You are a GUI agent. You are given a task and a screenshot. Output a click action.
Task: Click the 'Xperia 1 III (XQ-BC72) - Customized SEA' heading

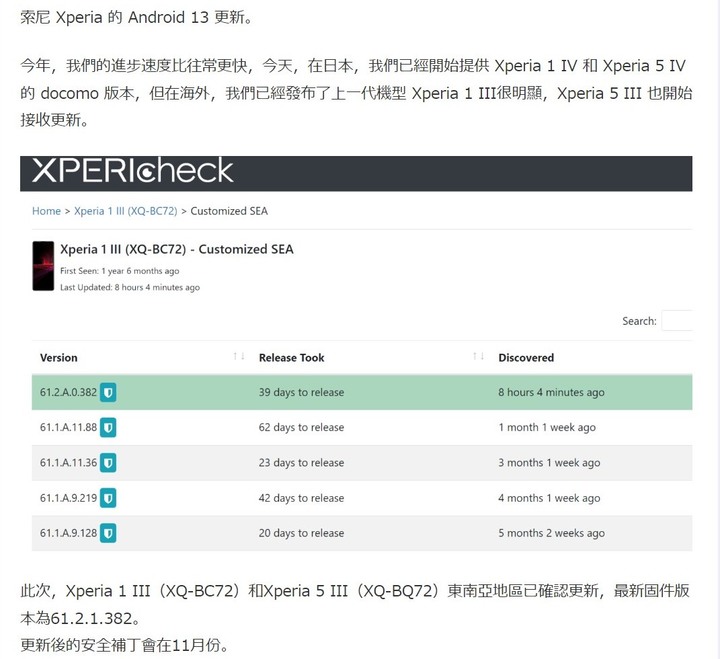coord(177,249)
